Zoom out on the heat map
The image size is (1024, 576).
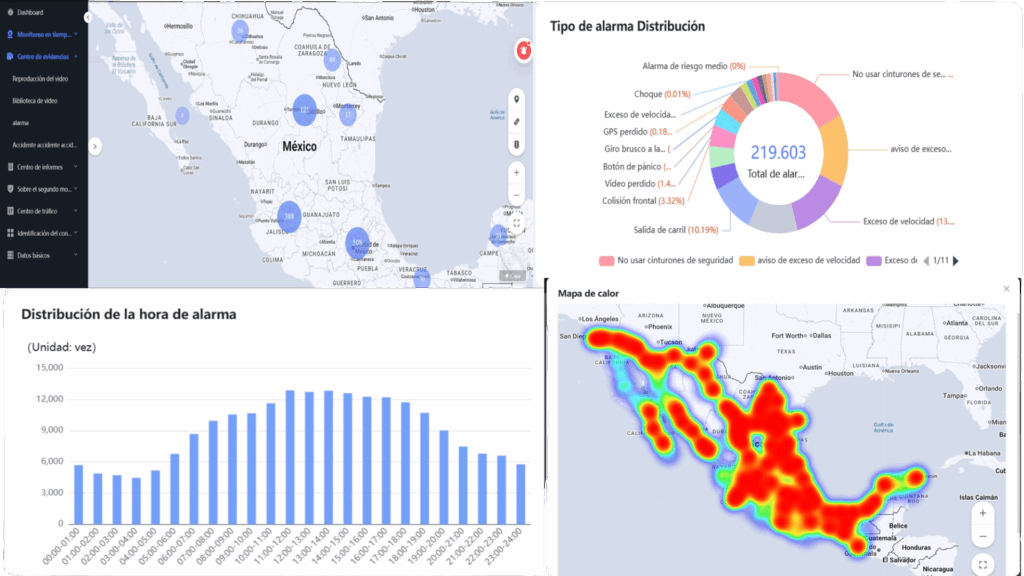point(984,536)
